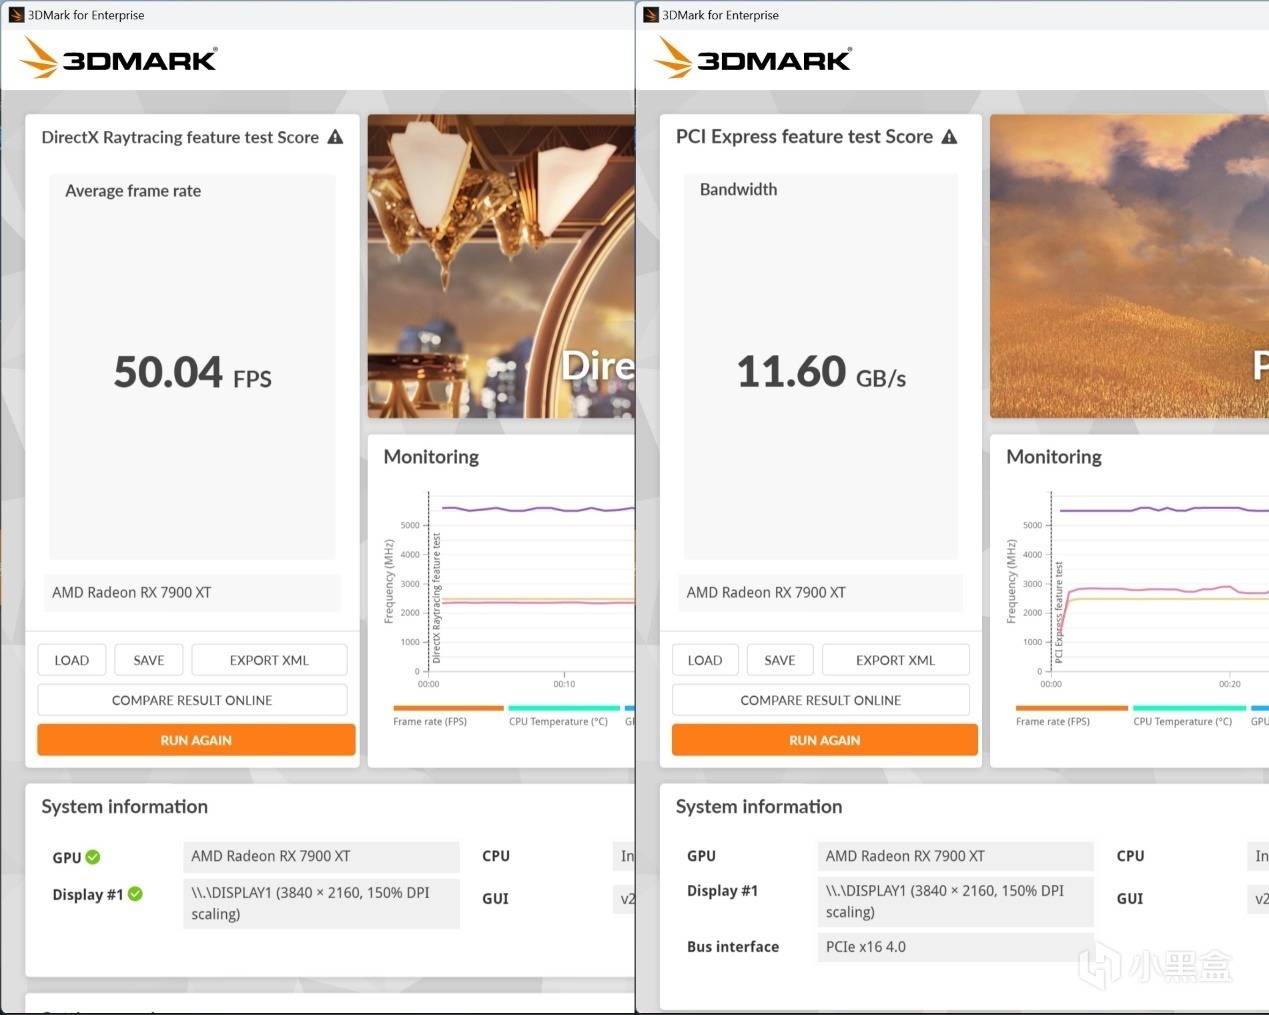The width and height of the screenshot is (1269, 1015).
Task: Click the PCI Express golden field preview thumbnail
Action: click(1129, 266)
